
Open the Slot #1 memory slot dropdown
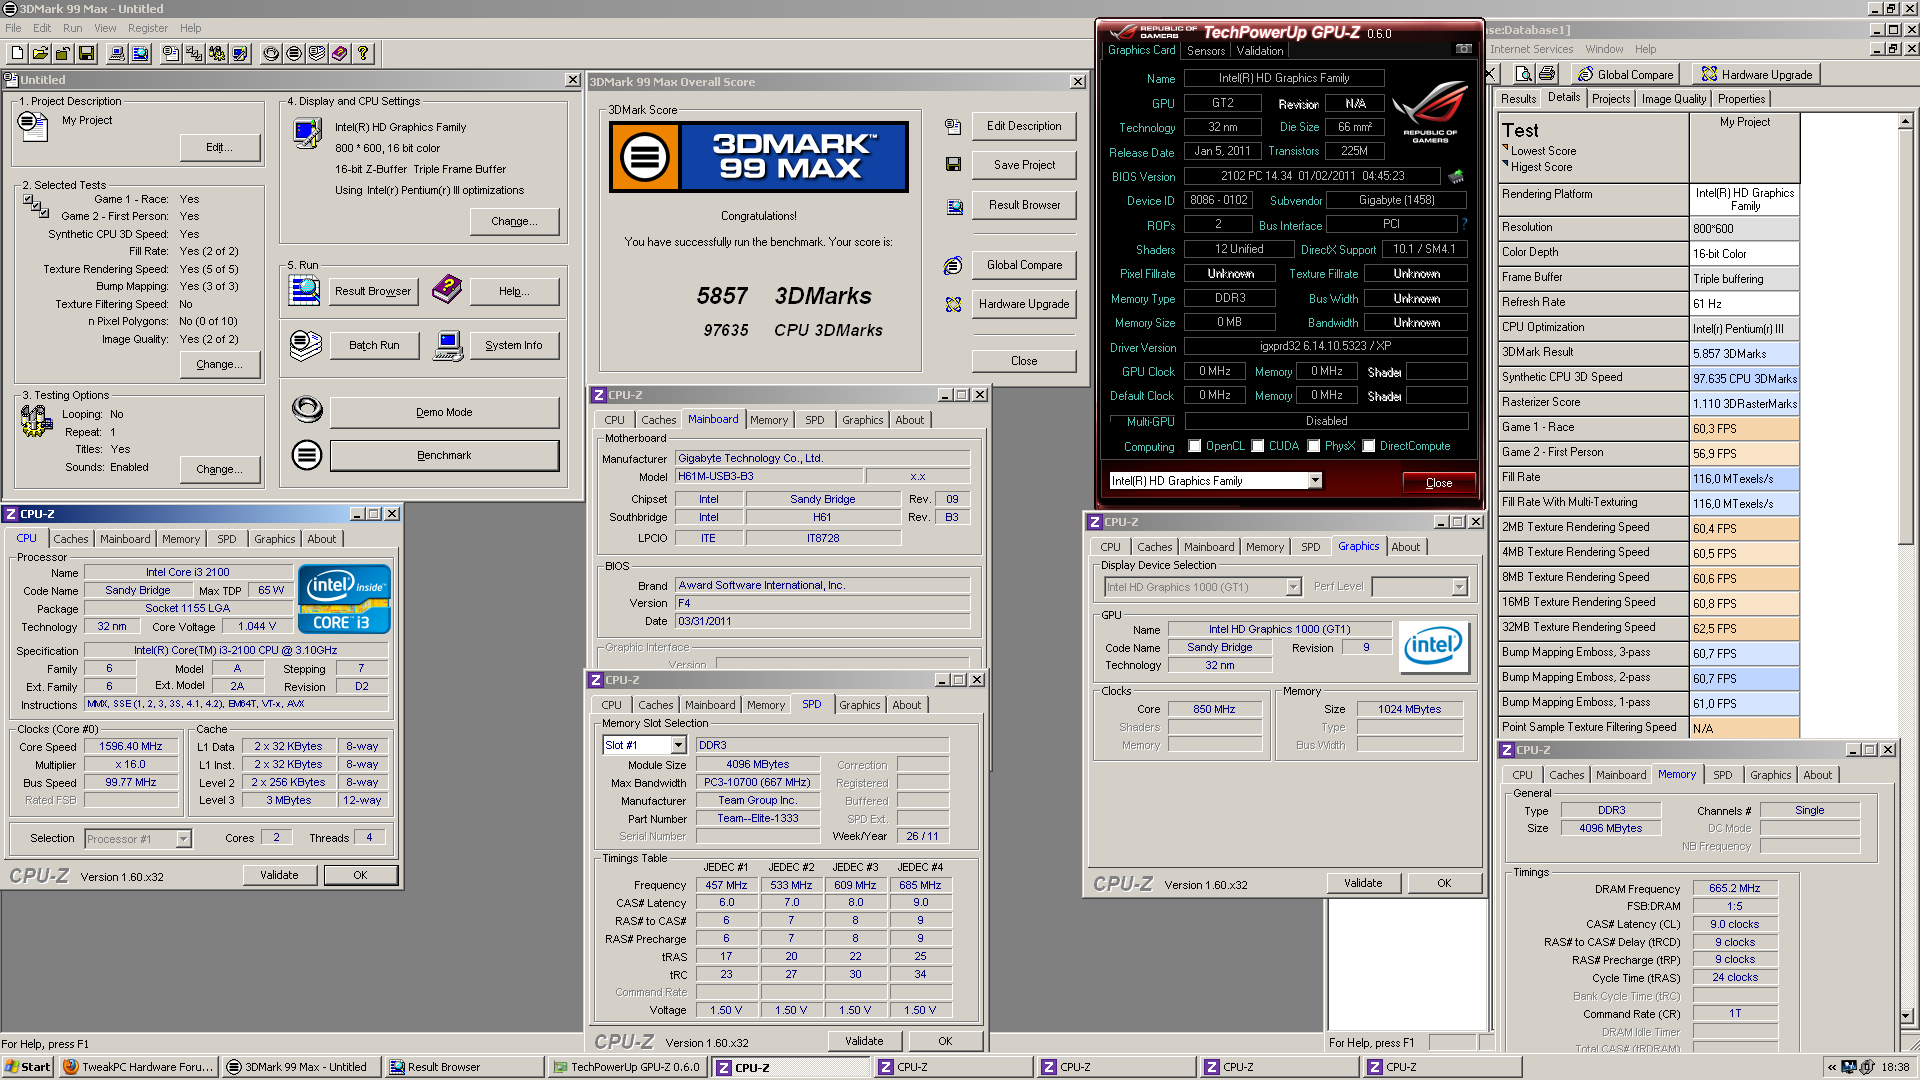(x=678, y=745)
